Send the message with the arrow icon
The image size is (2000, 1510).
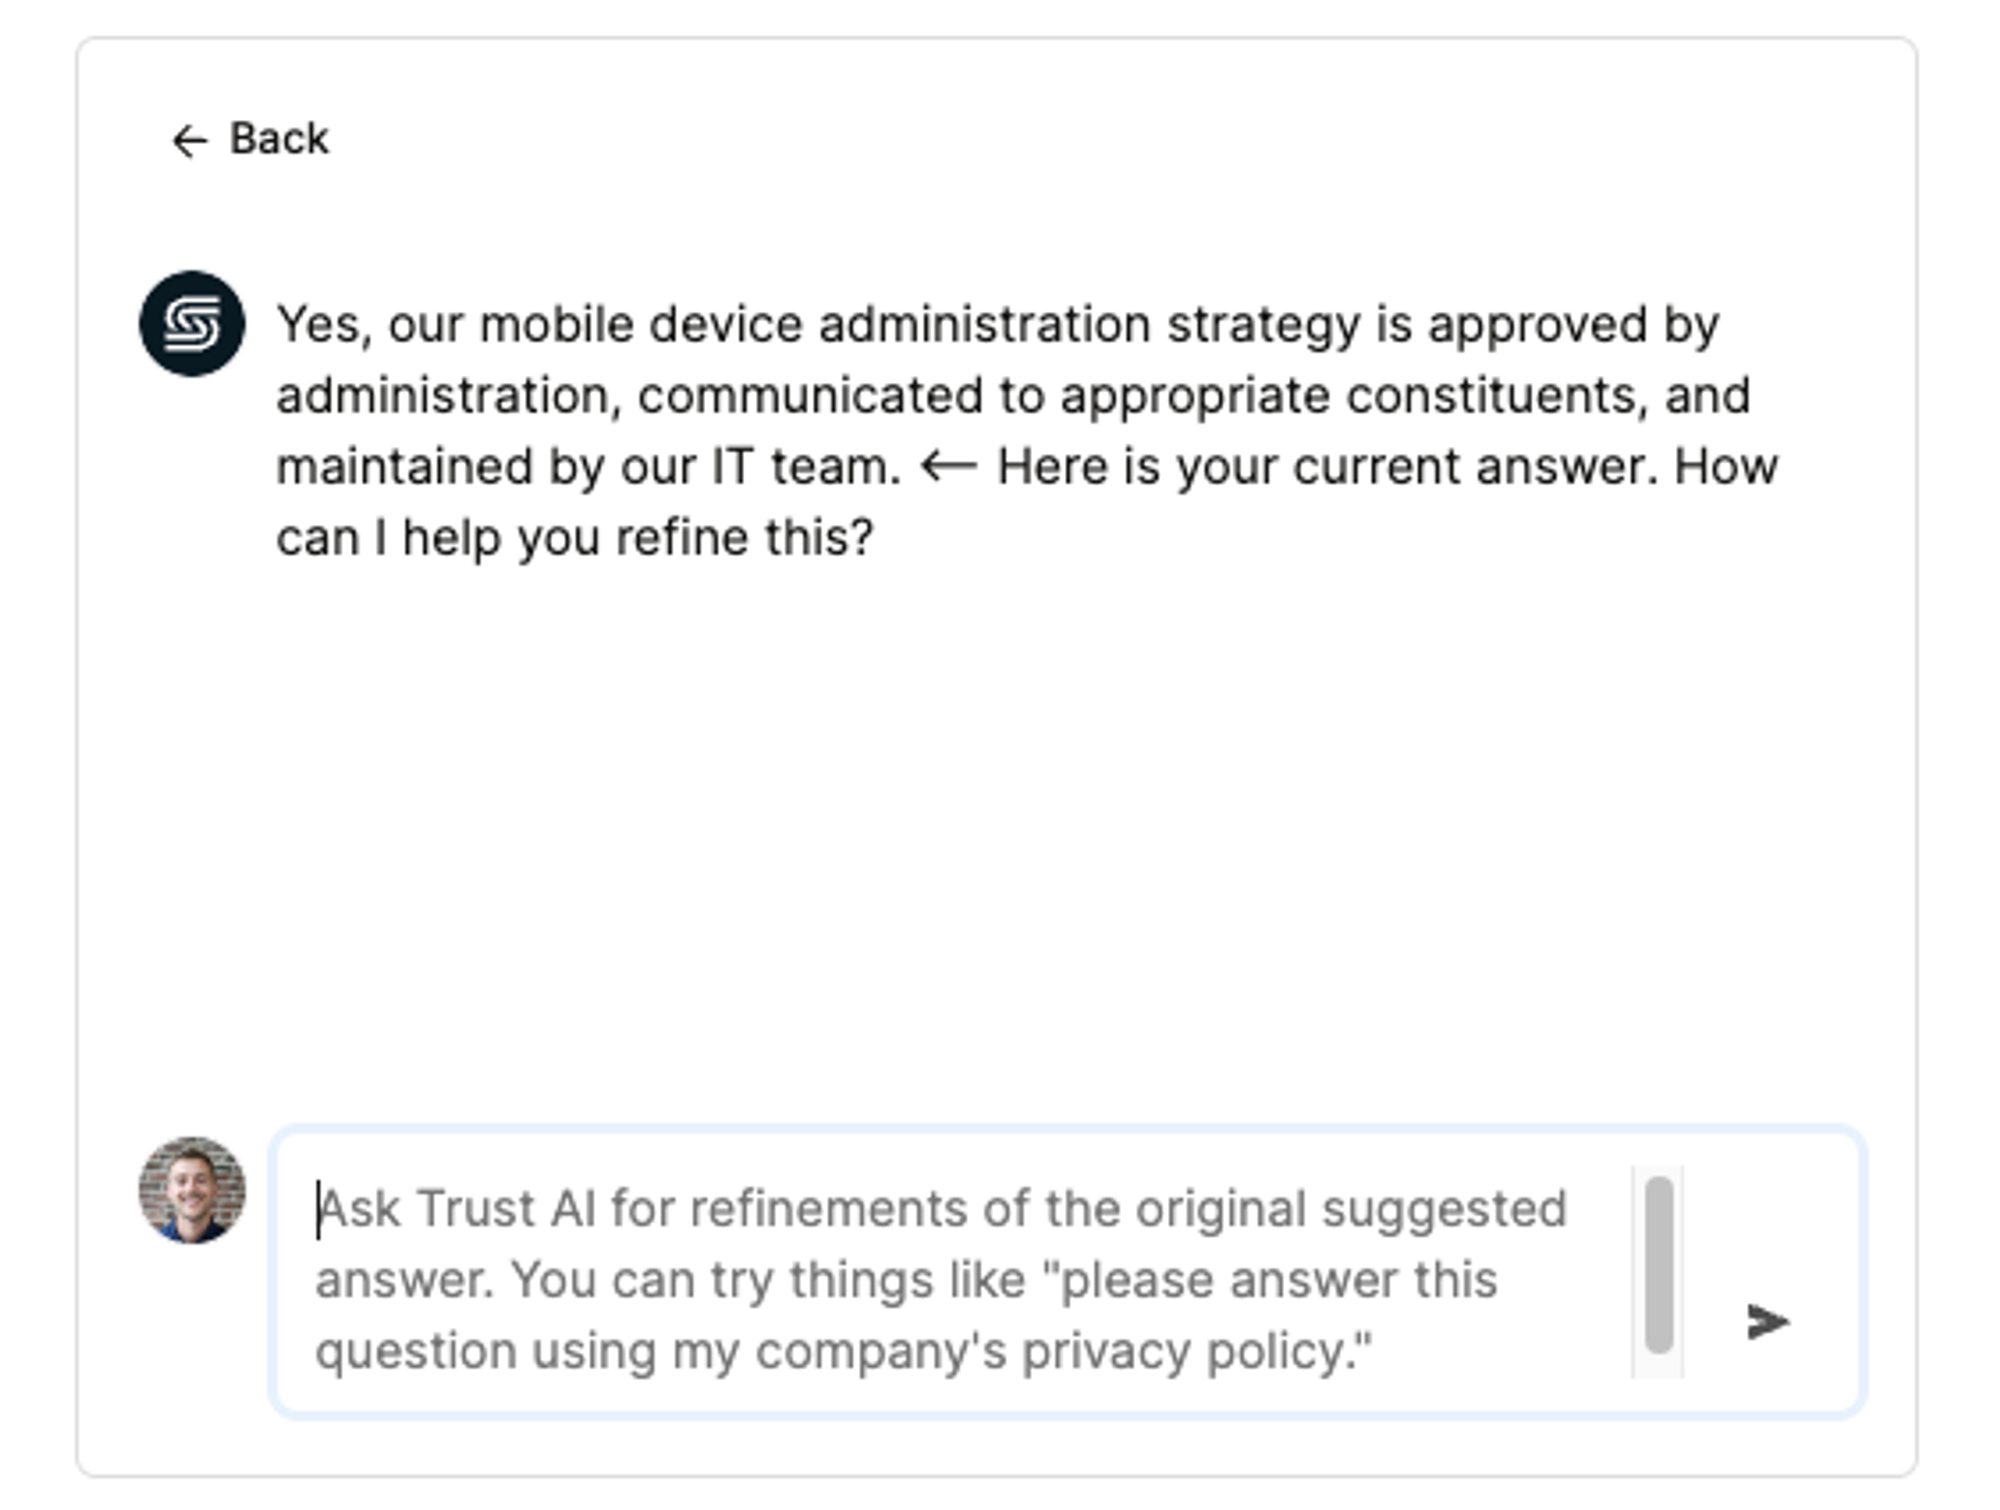click(1767, 1321)
